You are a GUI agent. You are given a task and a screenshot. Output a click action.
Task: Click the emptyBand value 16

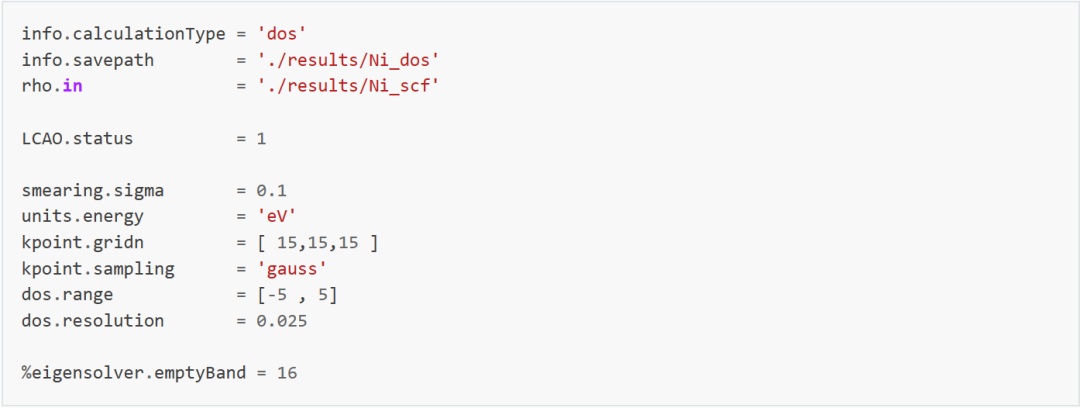[x=287, y=373]
